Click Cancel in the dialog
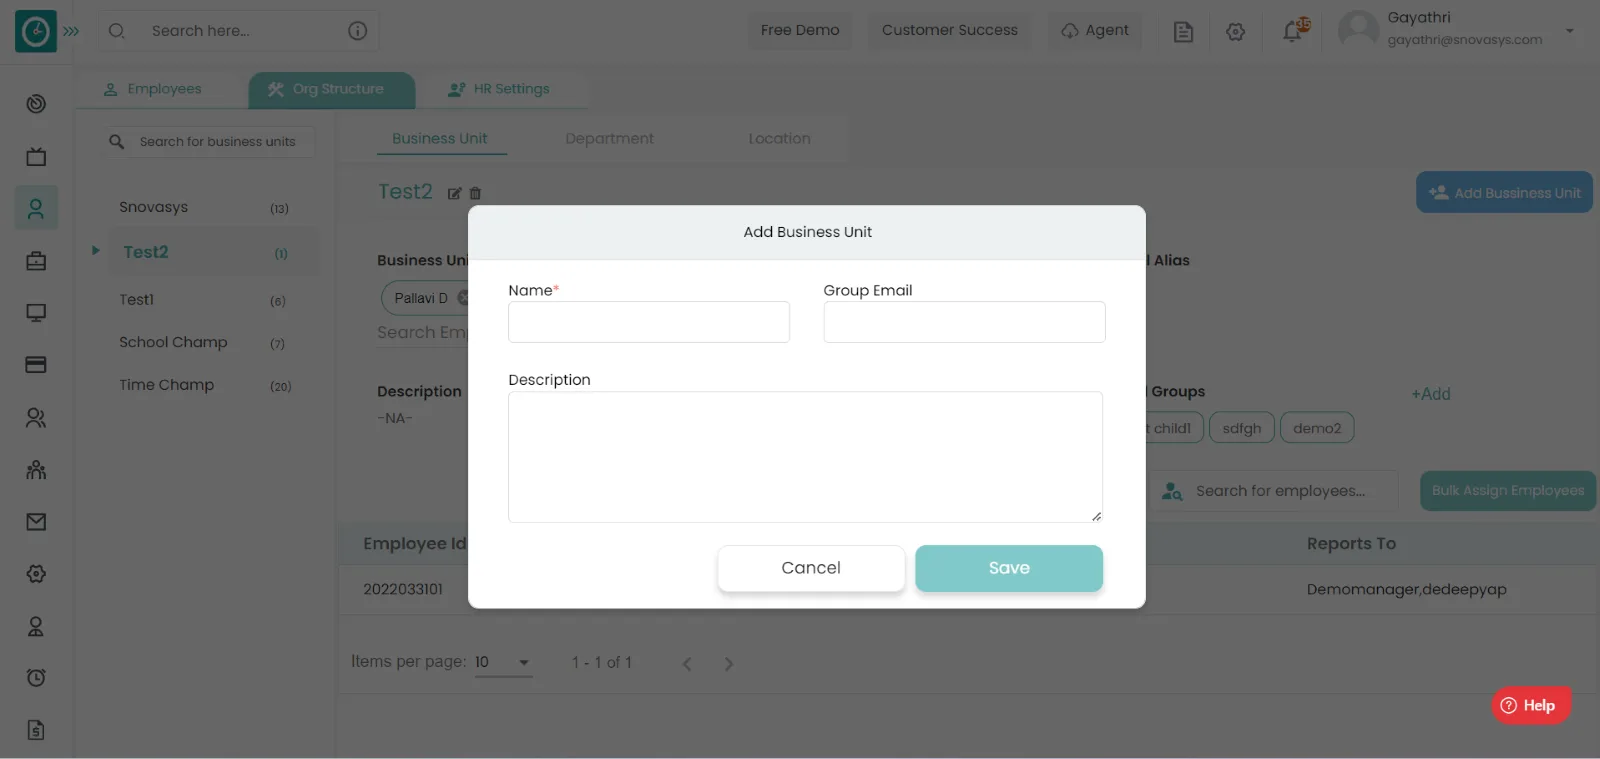This screenshot has height=759, width=1600. click(811, 568)
